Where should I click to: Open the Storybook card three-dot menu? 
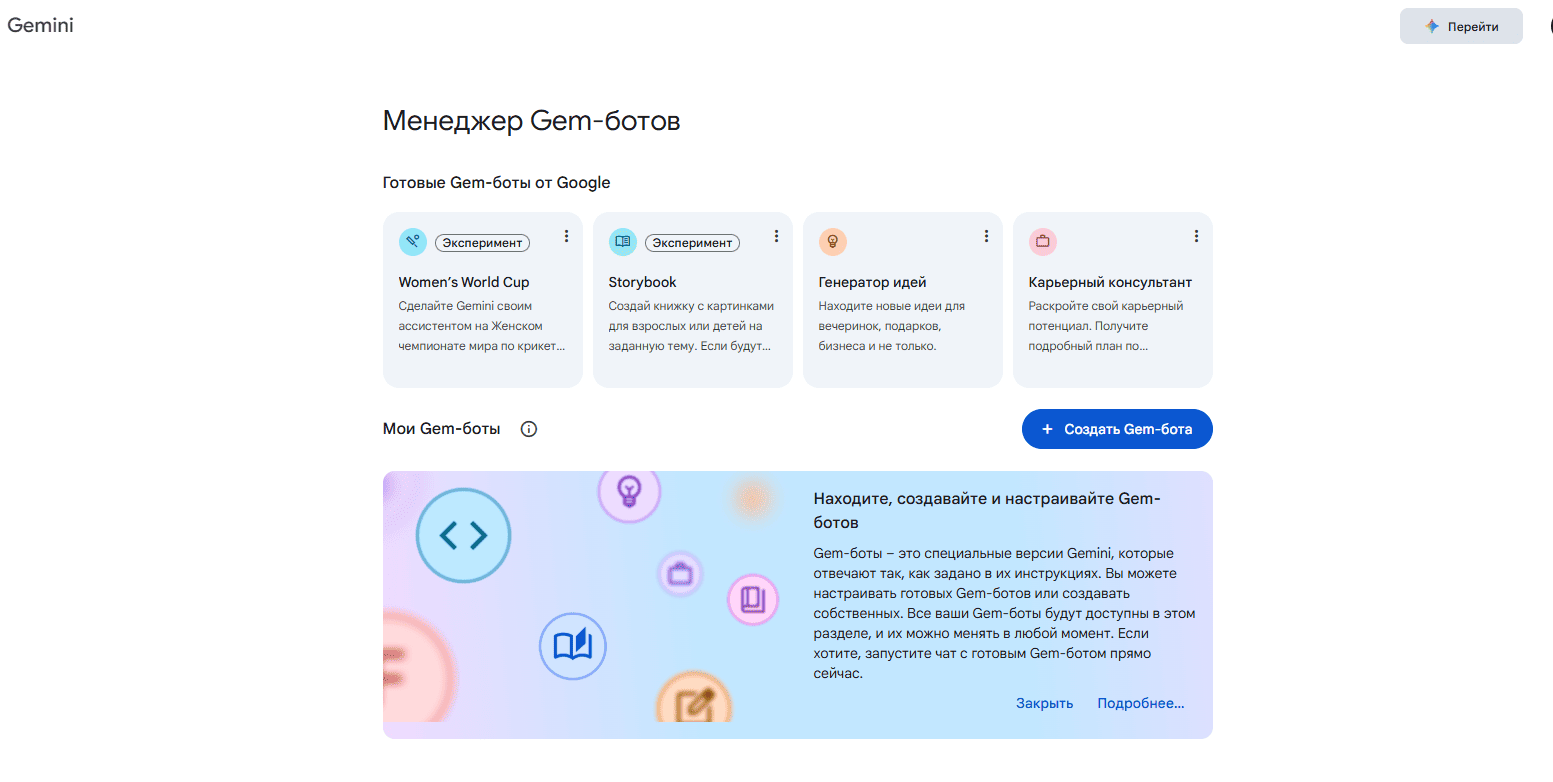(x=776, y=236)
